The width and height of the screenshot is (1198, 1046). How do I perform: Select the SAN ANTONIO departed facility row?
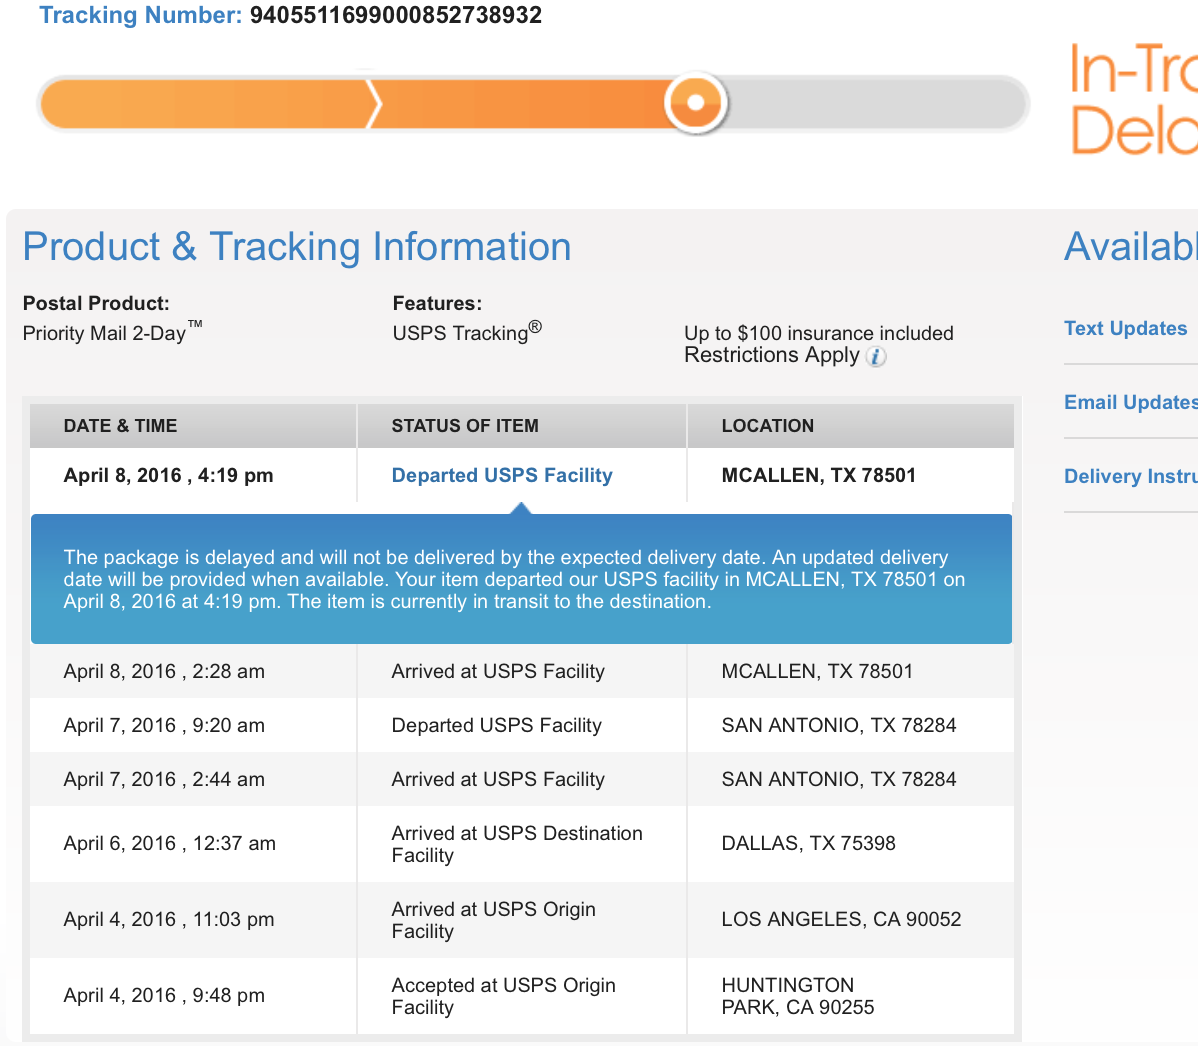pos(500,725)
